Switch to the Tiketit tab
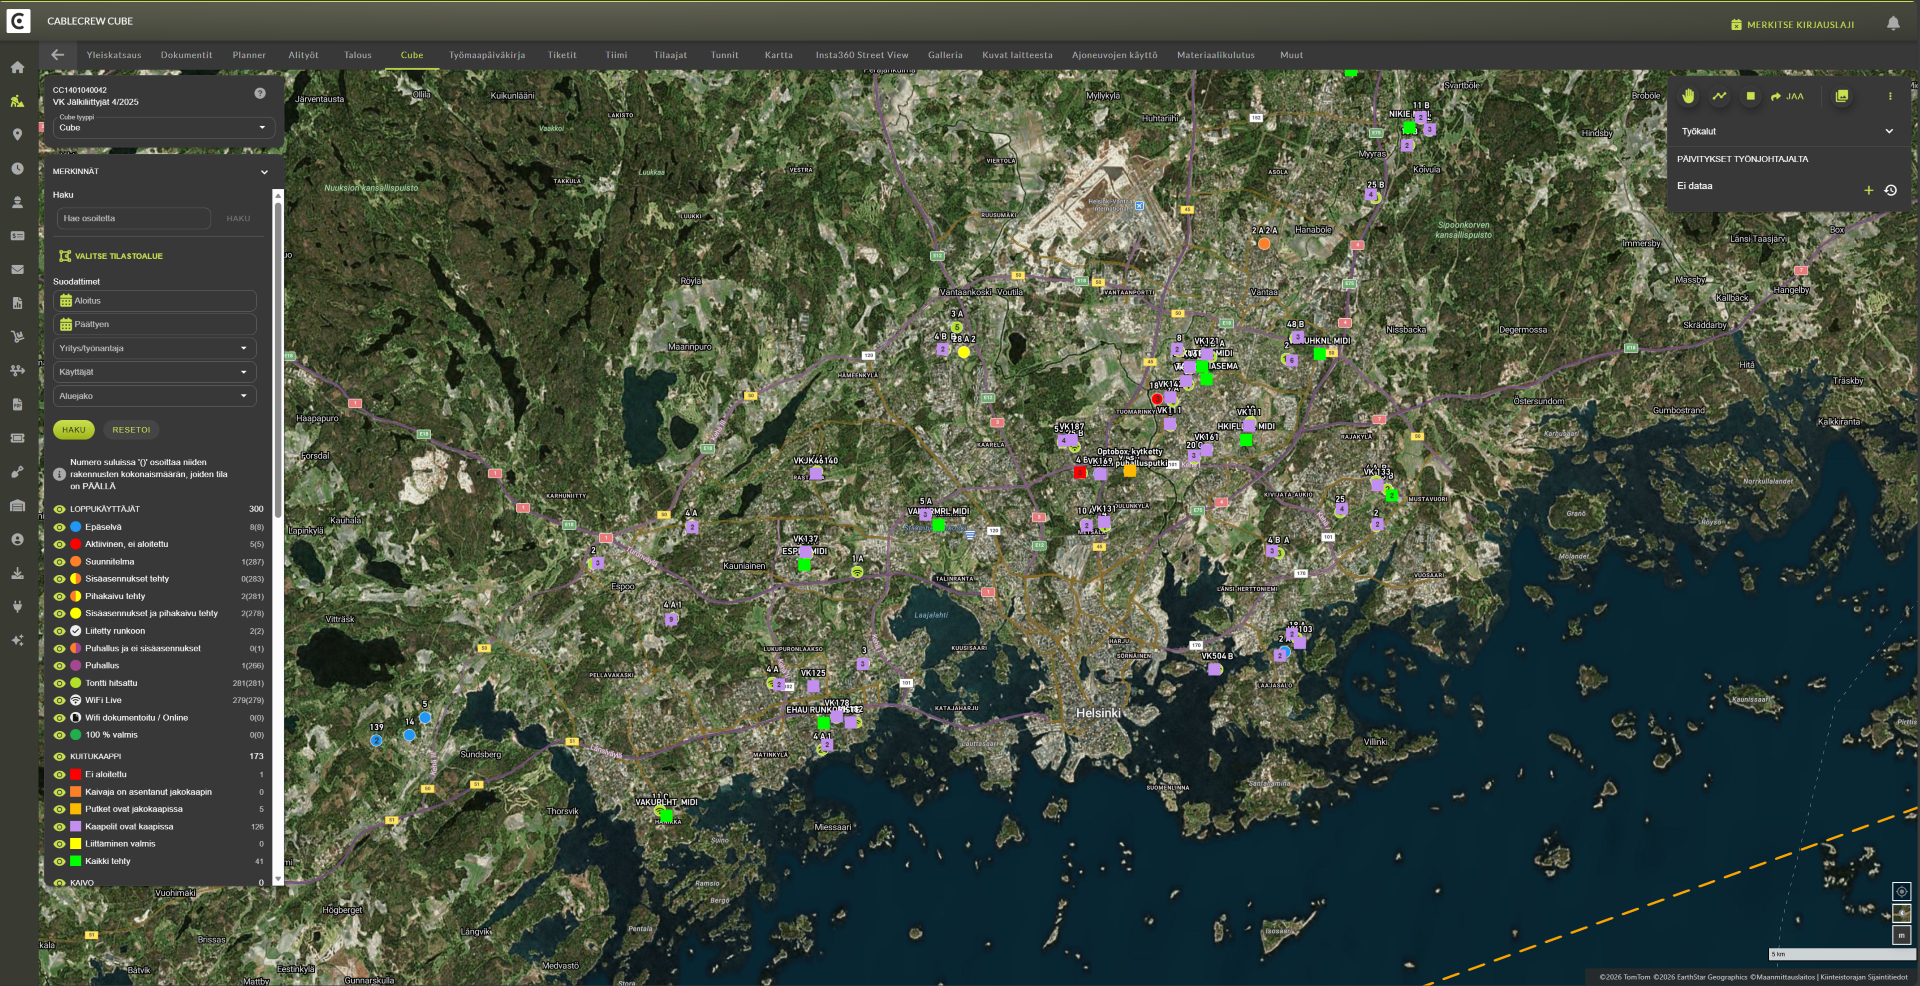The width and height of the screenshot is (1920, 986). (562, 55)
